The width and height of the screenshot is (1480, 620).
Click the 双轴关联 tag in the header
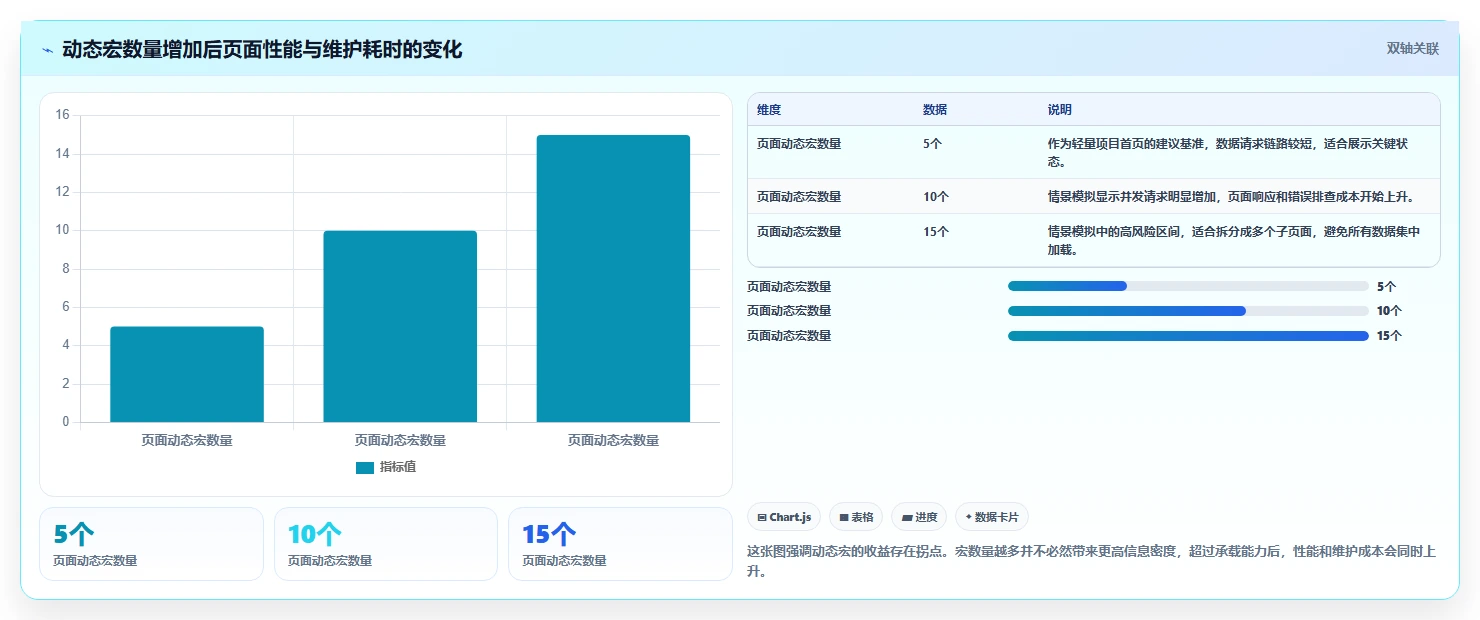1412,49
